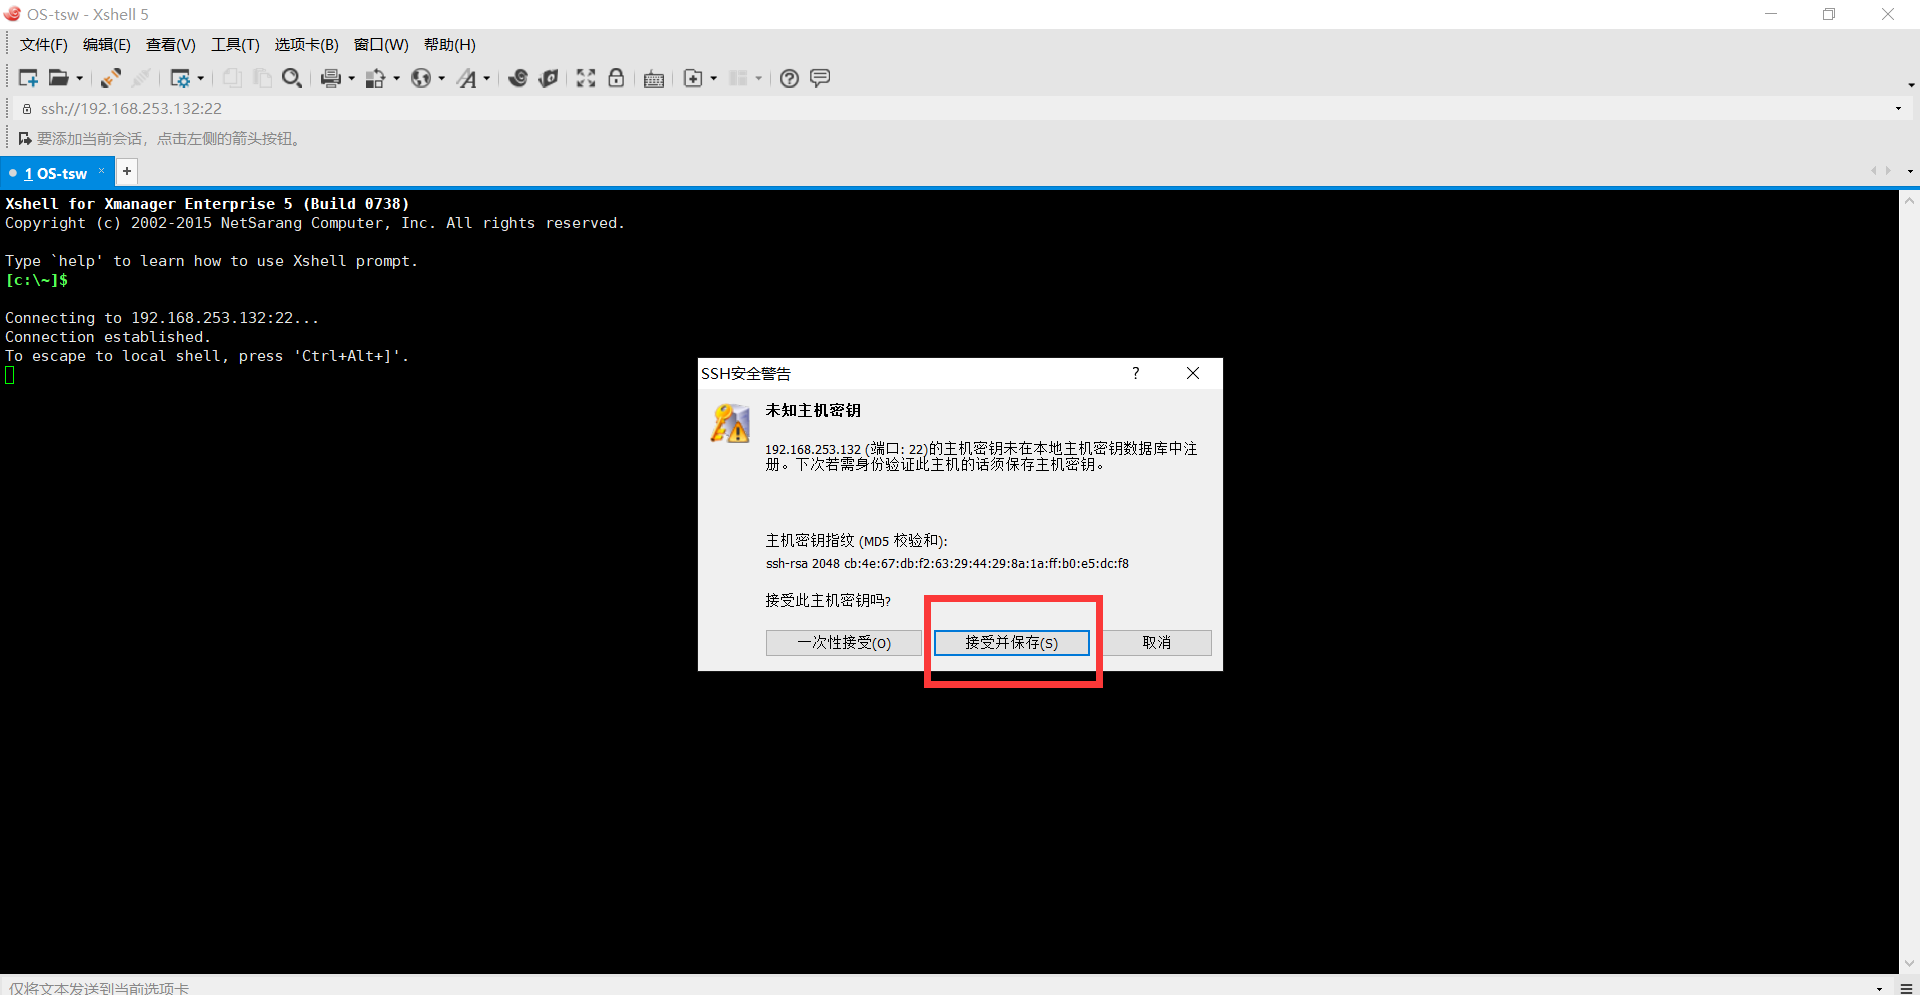1920x995 pixels.
Task: Click the Print icon
Action: 331,78
